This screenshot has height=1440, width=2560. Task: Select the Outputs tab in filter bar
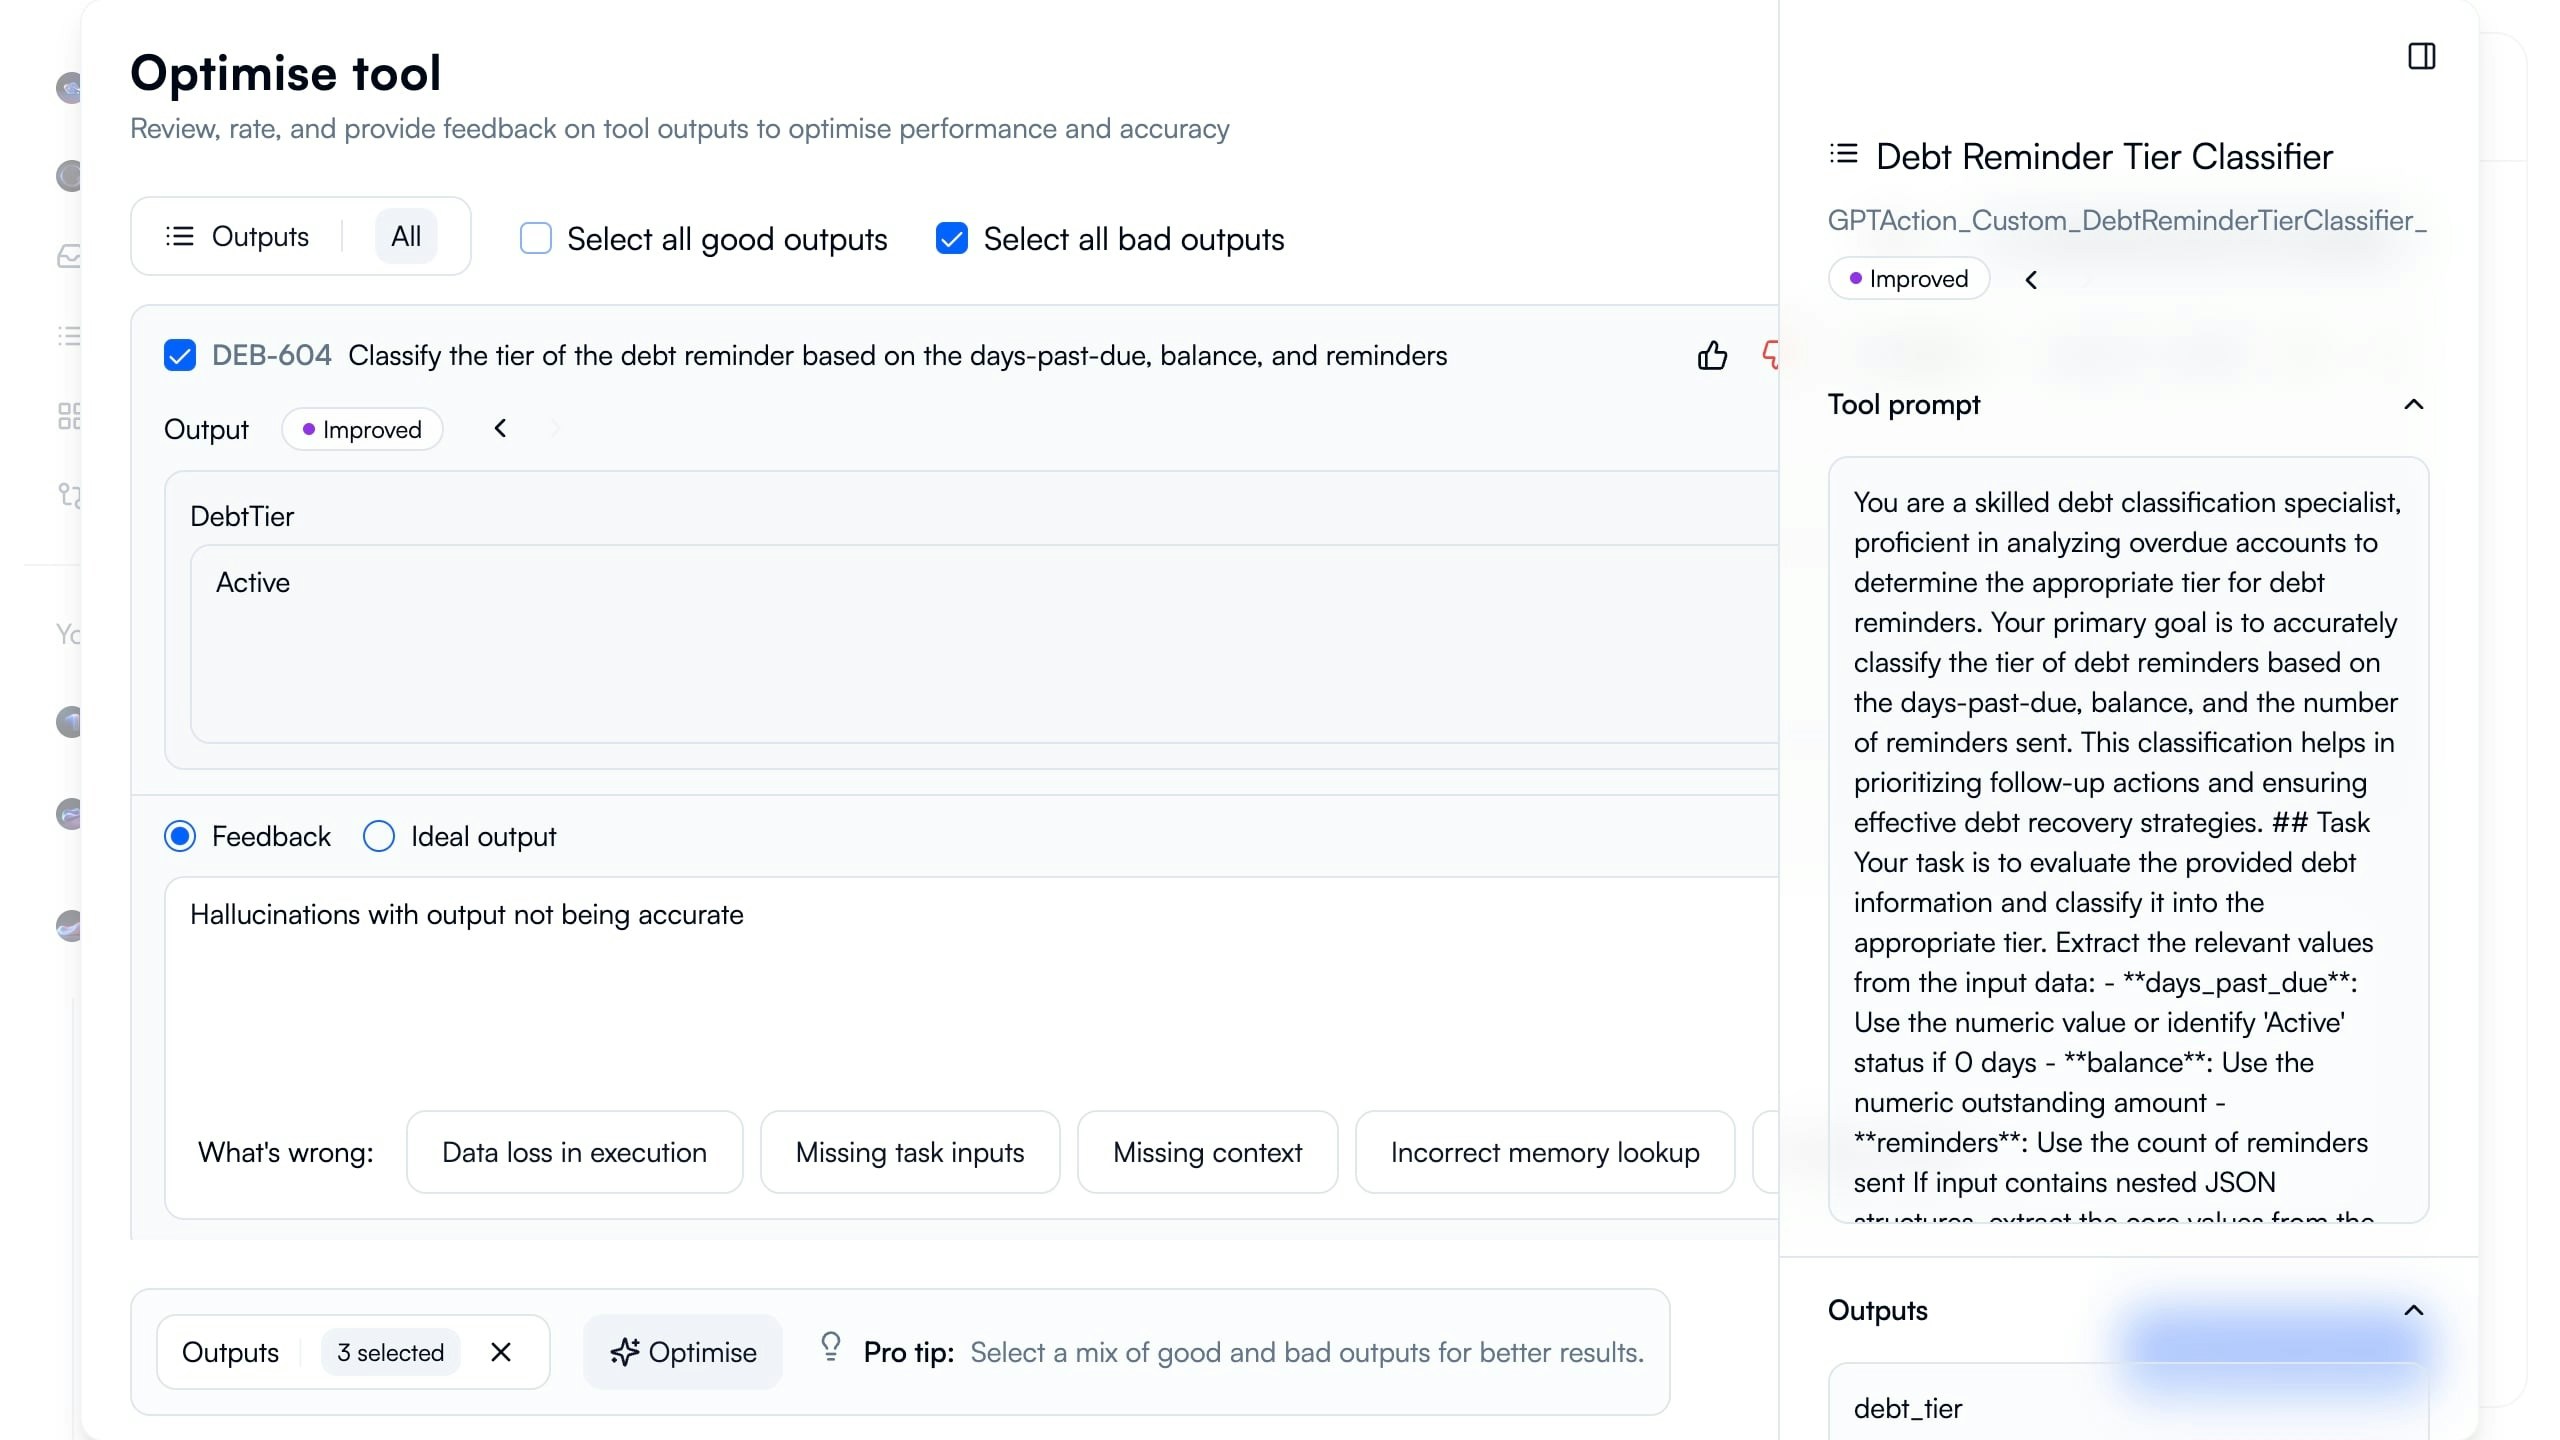(x=238, y=237)
